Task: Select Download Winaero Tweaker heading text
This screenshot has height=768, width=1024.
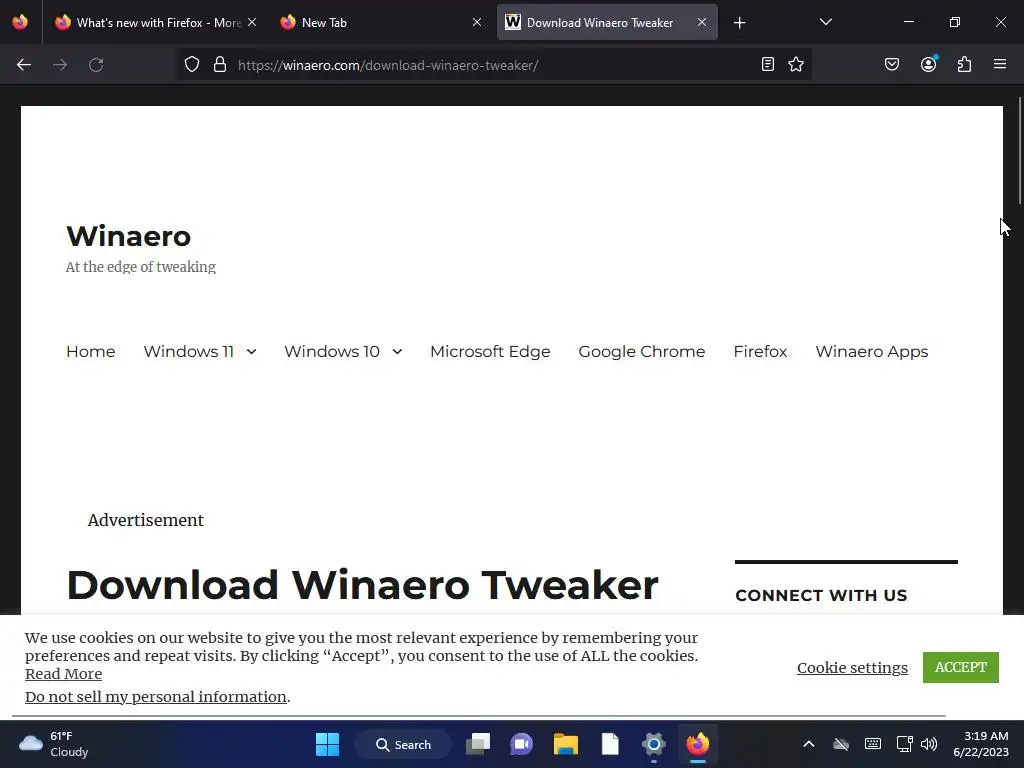Action: tap(362, 584)
